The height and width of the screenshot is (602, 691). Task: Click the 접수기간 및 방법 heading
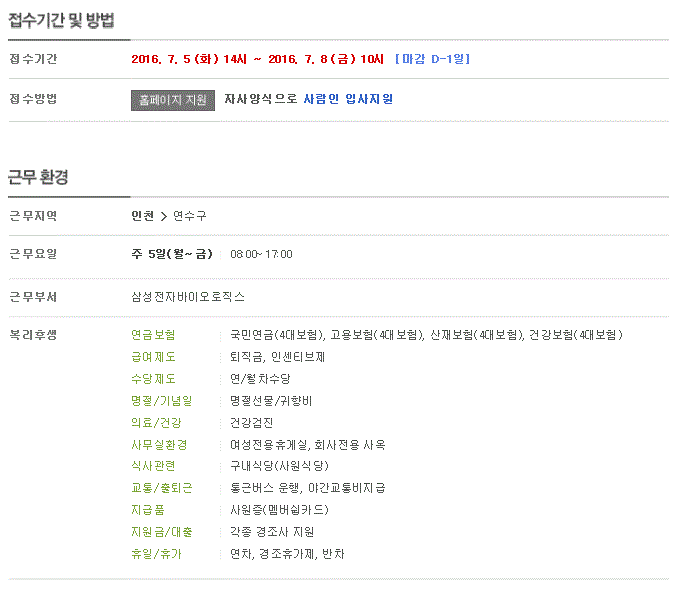(61, 19)
